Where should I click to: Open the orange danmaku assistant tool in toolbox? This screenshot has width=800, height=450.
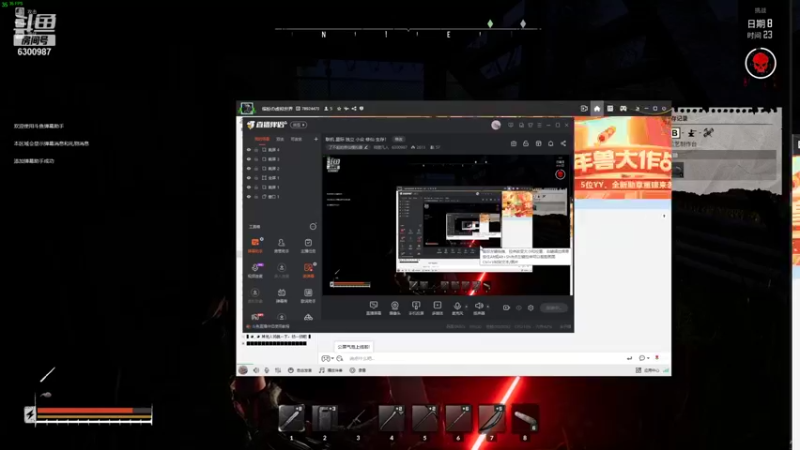[255, 245]
